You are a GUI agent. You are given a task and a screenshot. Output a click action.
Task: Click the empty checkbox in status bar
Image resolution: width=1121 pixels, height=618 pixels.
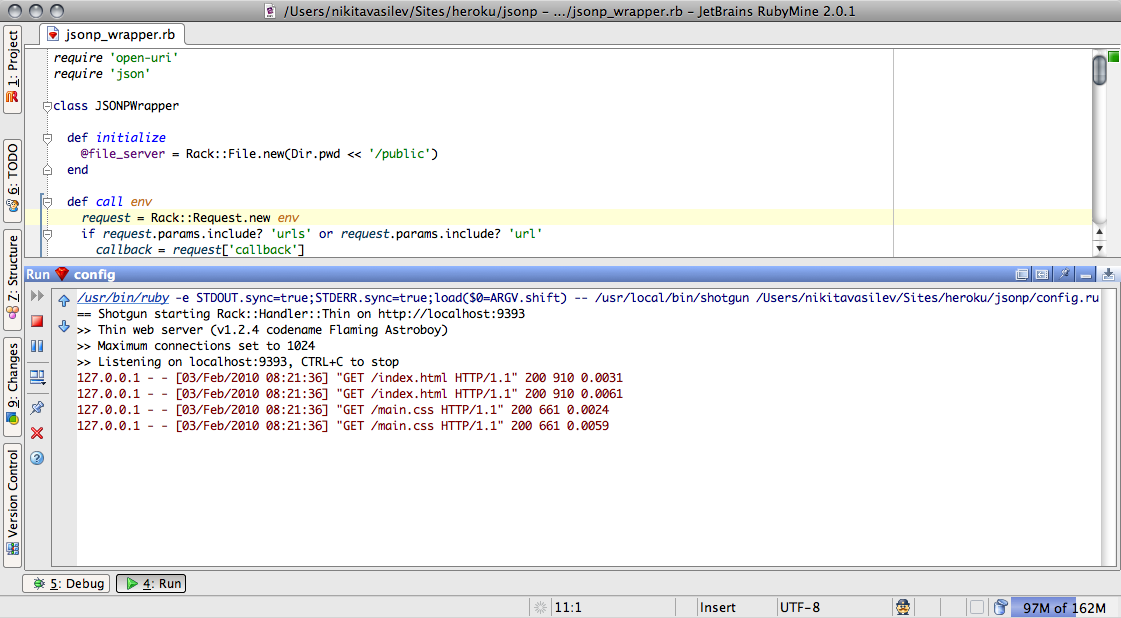[977, 607]
